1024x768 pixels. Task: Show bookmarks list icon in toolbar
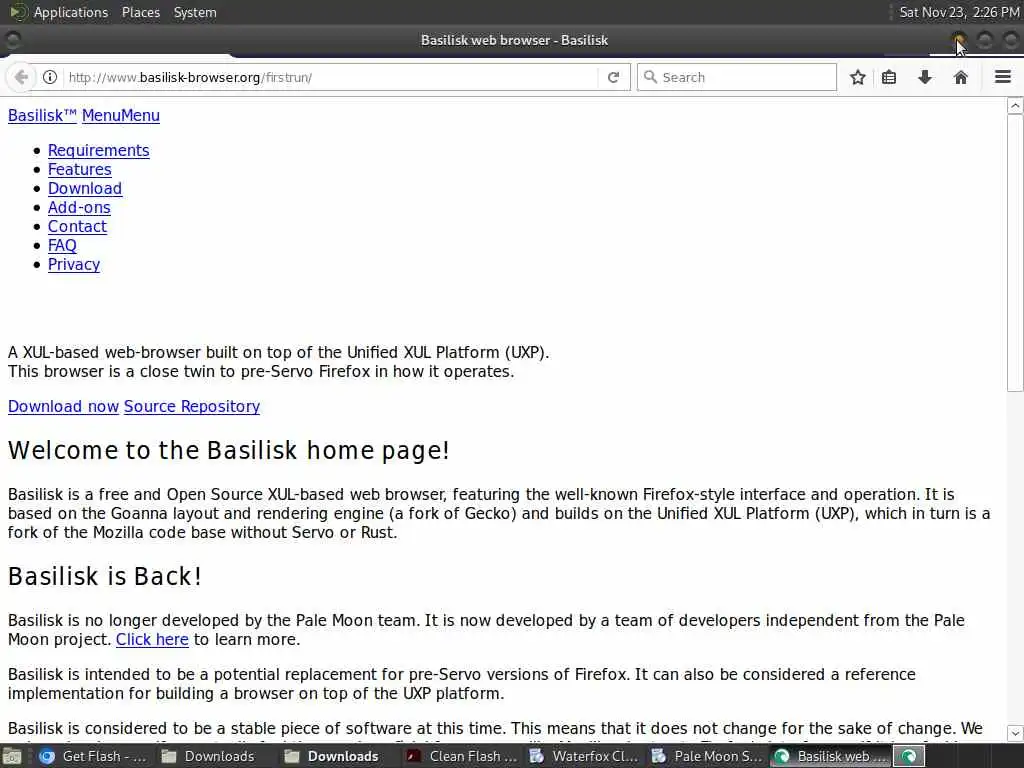pos(889,77)
